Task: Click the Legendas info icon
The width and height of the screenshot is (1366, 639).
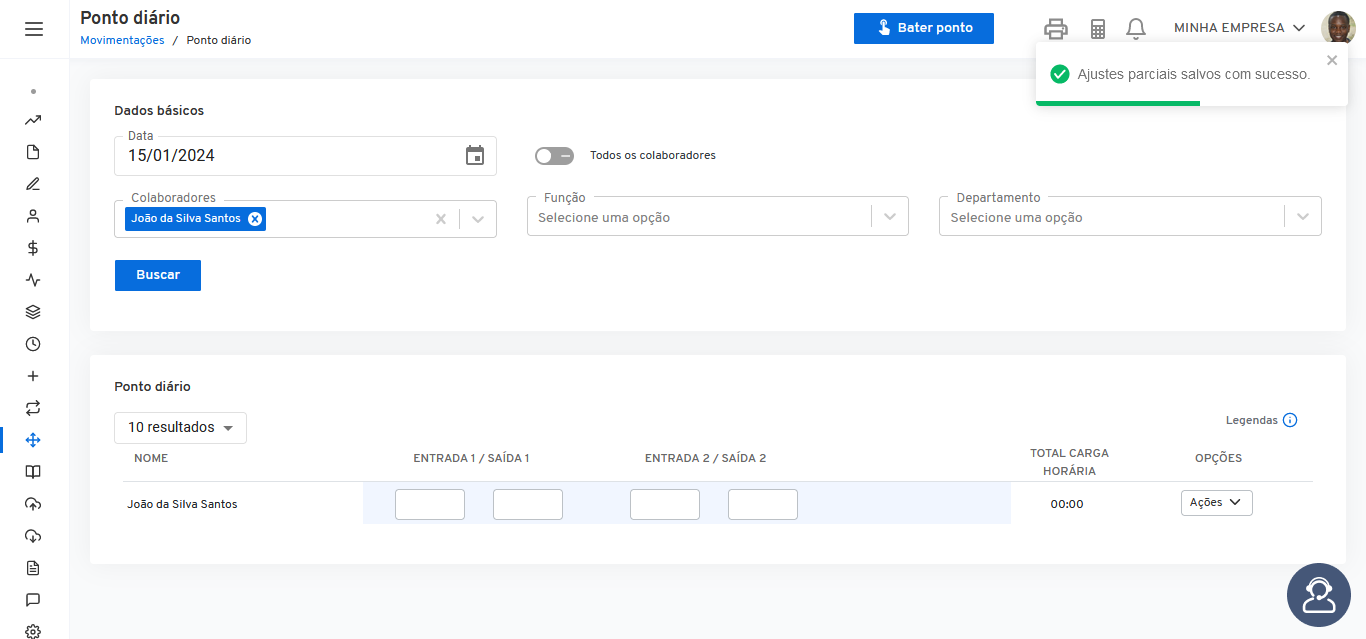Action: point(1290,420)
